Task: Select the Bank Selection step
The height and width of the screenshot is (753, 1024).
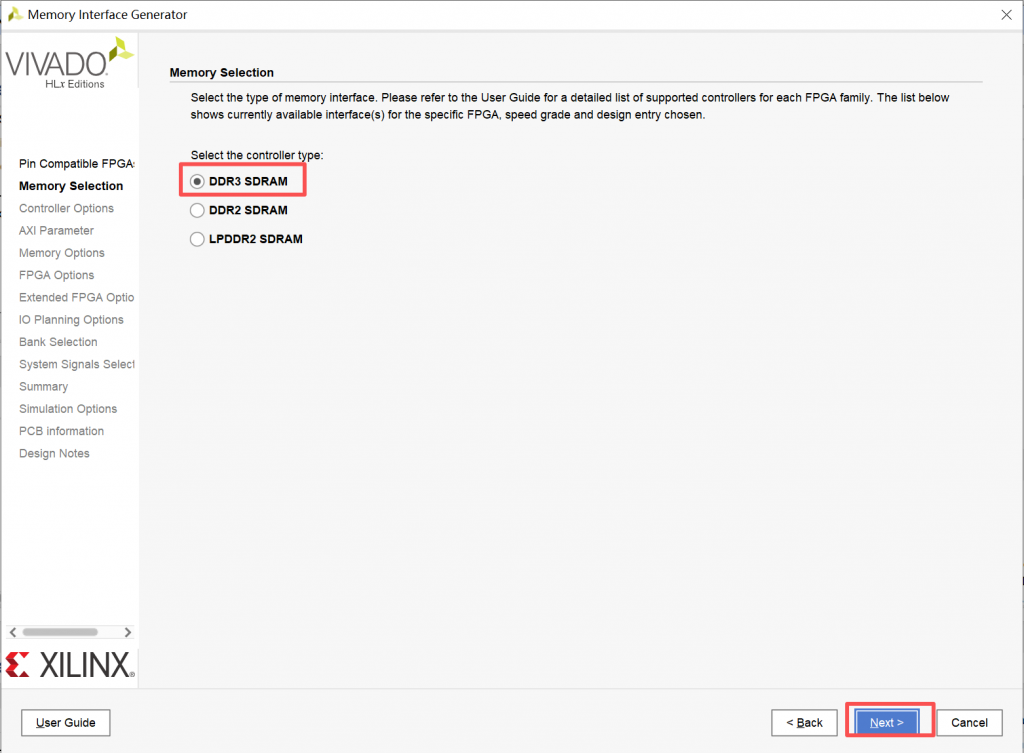Action: click(x=58, y=342)
